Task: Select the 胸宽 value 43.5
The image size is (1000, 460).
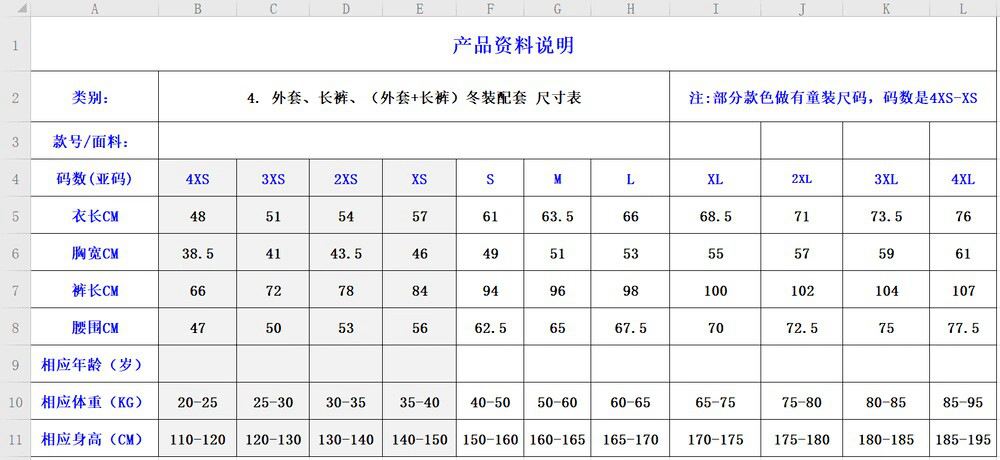Action: pos(346,253)
